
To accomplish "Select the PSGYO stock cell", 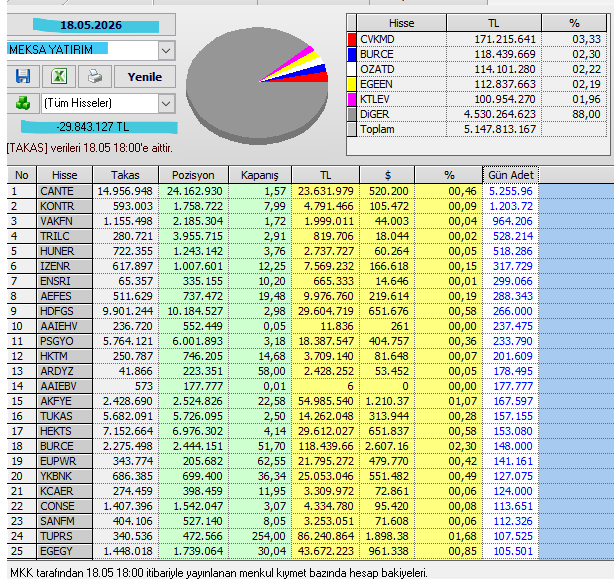I will pyautogui.click(x=65, y=341).
